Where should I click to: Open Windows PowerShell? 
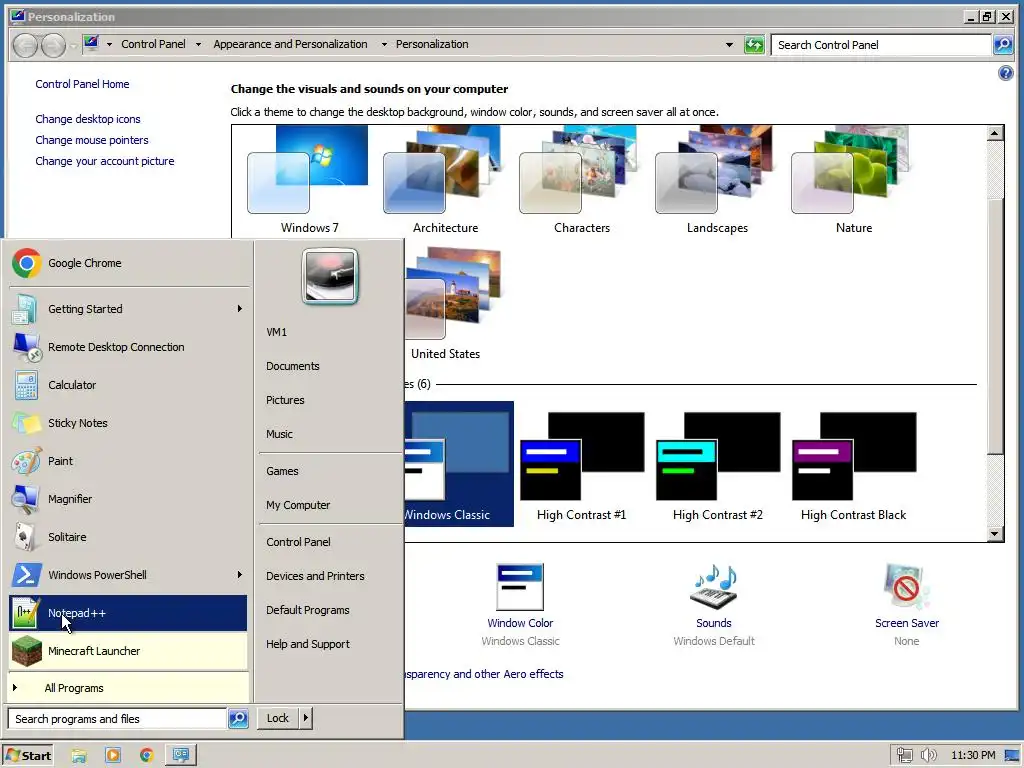pyautogui.click(x=128, y=575)
